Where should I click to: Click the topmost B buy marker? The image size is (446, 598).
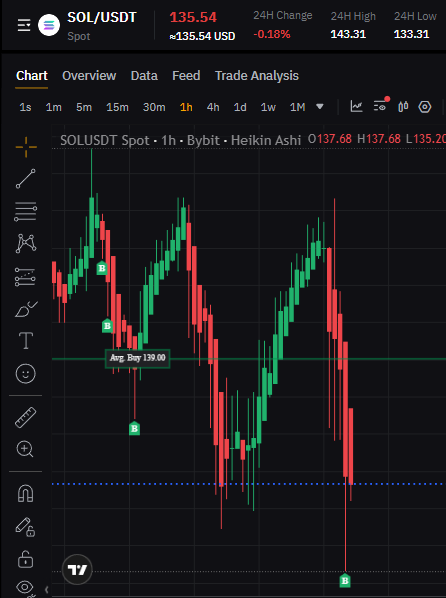(101, 268)
